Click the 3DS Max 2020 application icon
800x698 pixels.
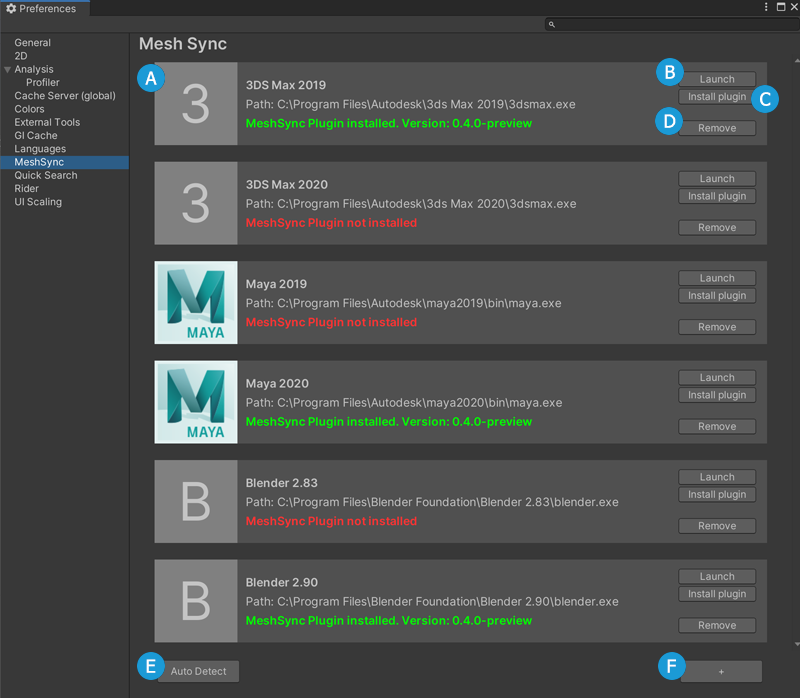[x=196, y=203]
